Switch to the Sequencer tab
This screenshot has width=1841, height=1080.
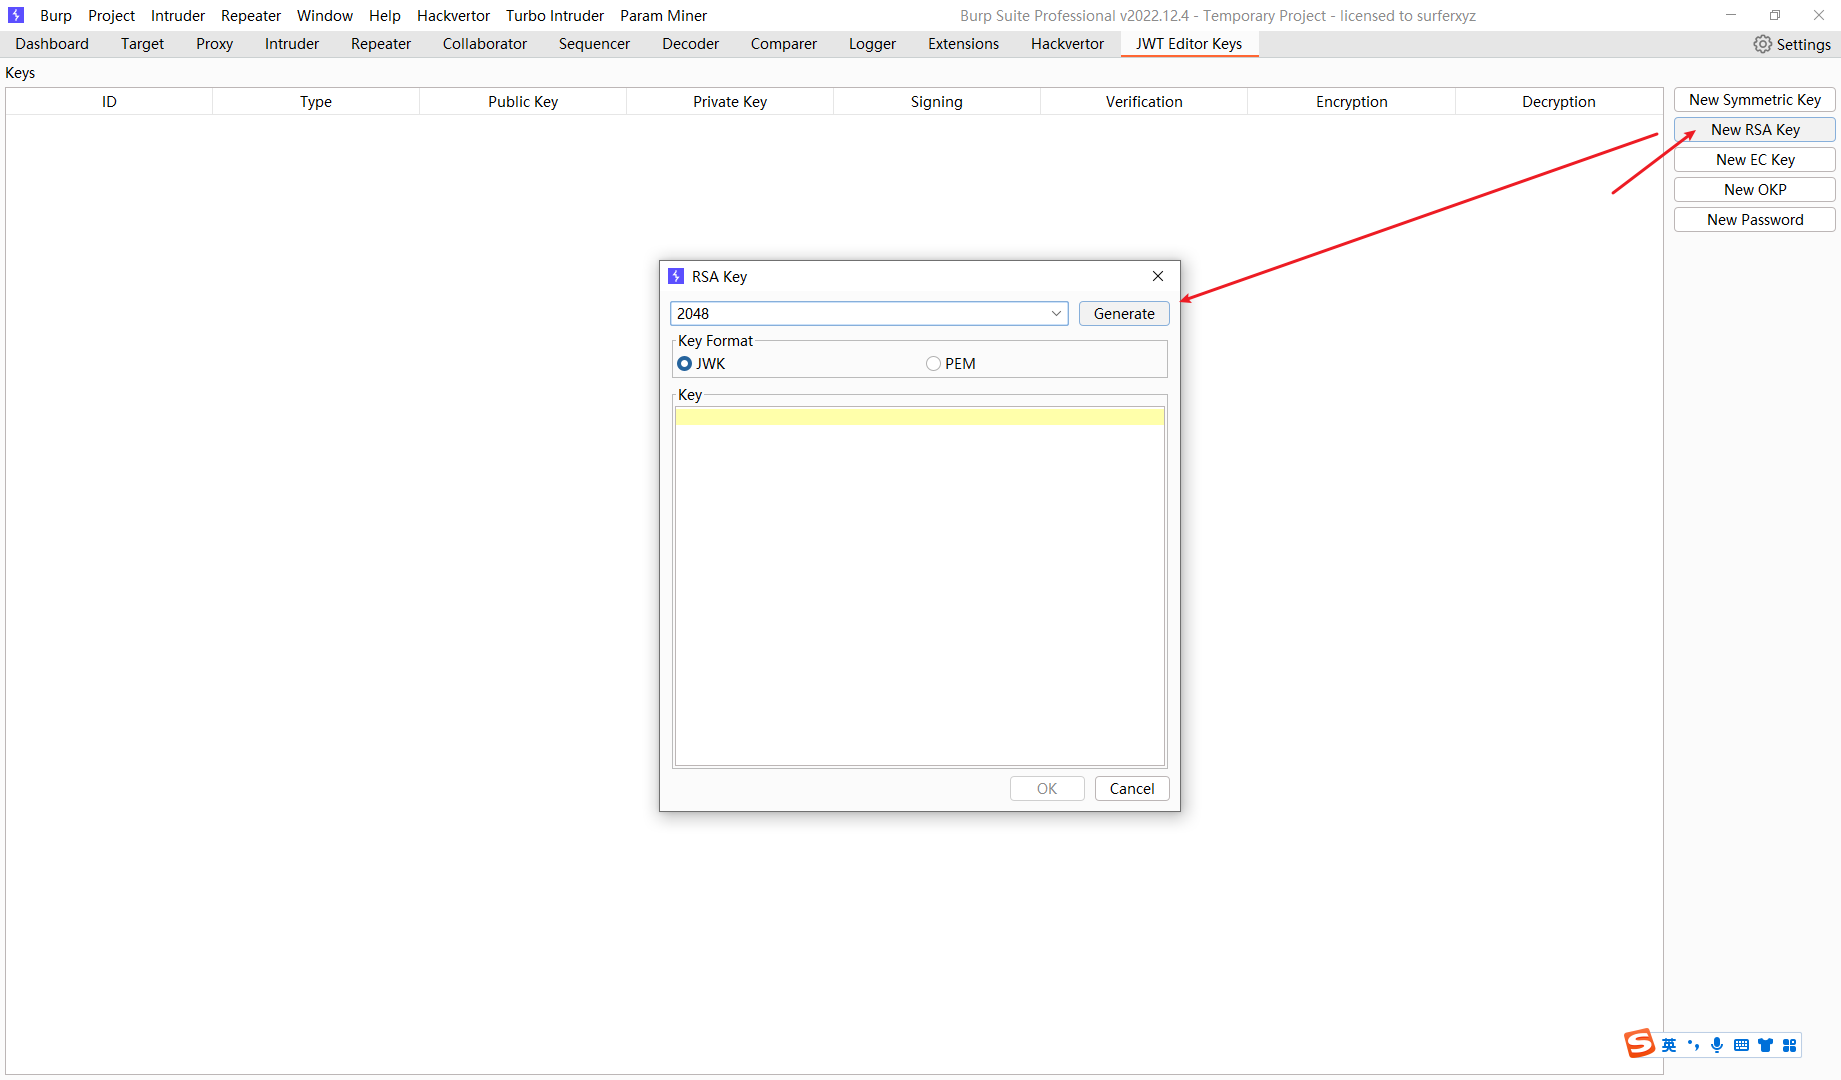tap(594, 44)
